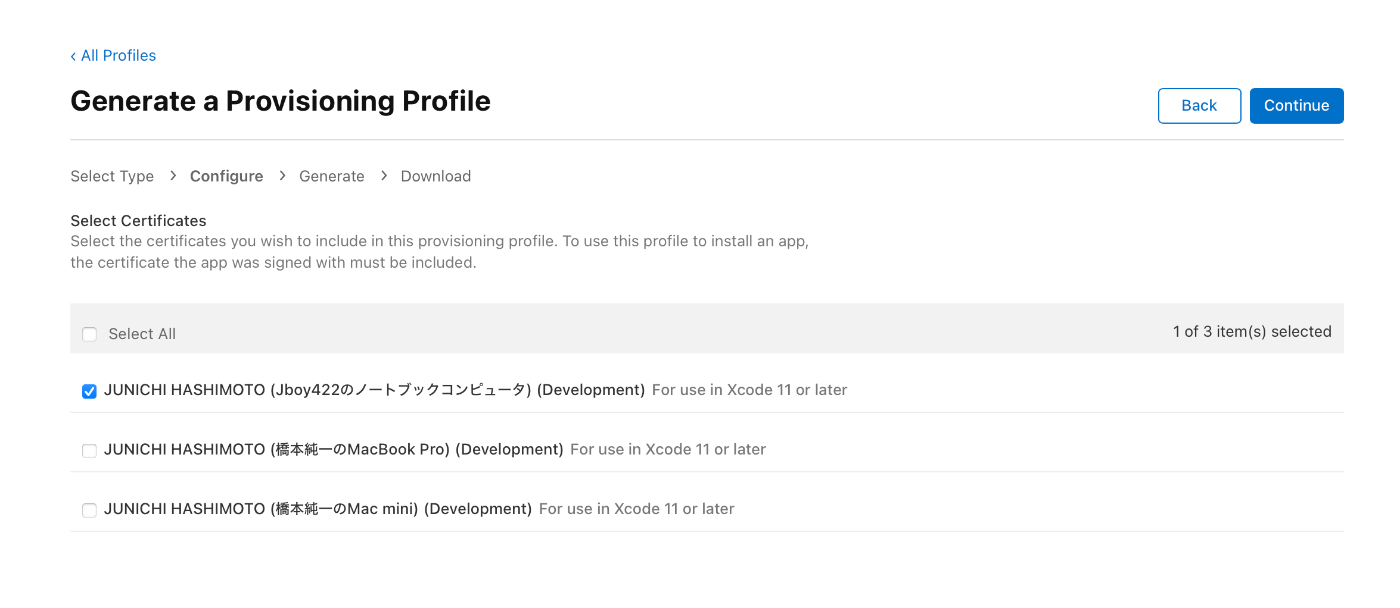The image size is (1400, 608).
Task: Tick the Select All checkbox
Action: 90,334
